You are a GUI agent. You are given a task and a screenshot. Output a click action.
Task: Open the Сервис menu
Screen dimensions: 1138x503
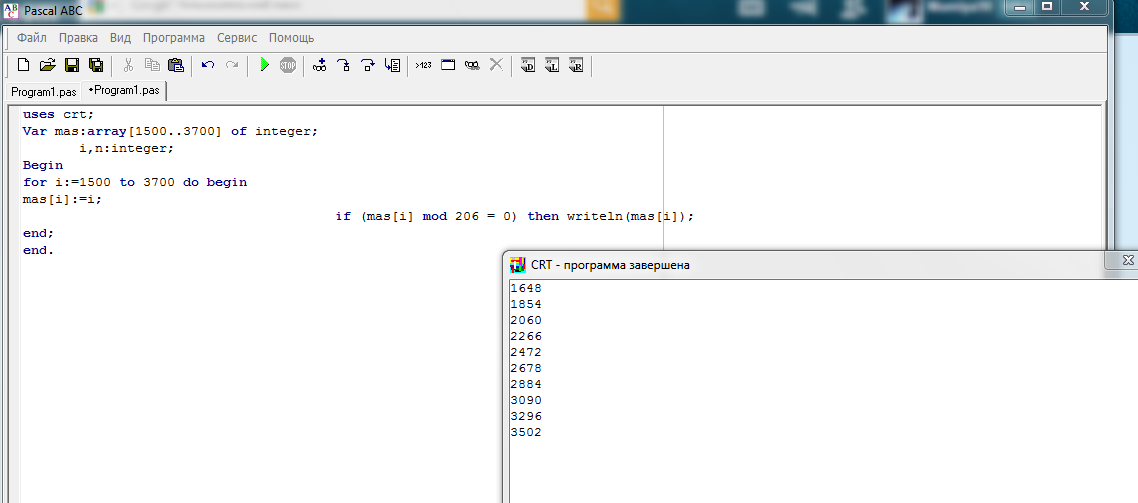(237, 38)
